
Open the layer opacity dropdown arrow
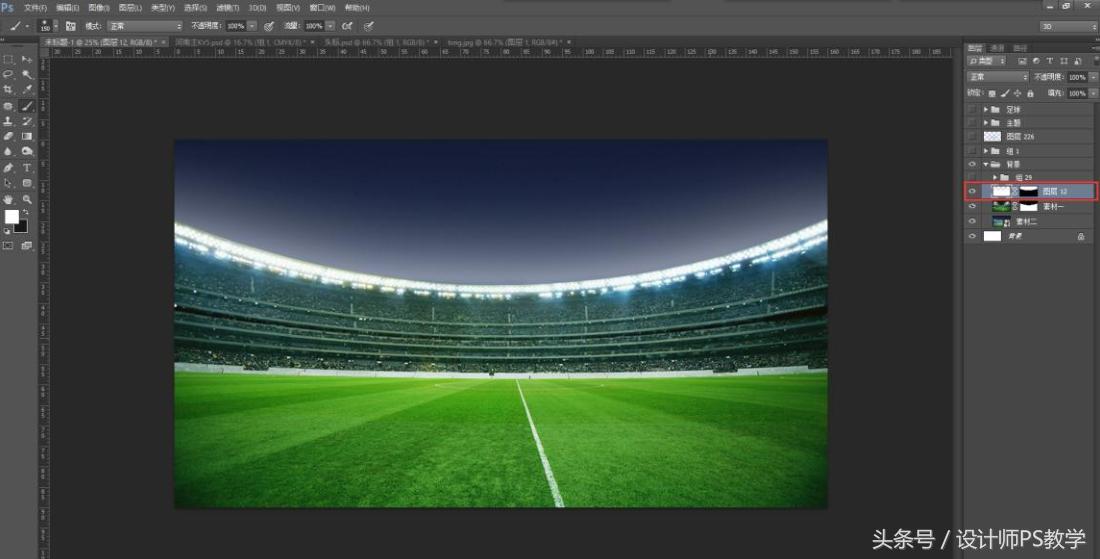click(x=1093, y=77)
